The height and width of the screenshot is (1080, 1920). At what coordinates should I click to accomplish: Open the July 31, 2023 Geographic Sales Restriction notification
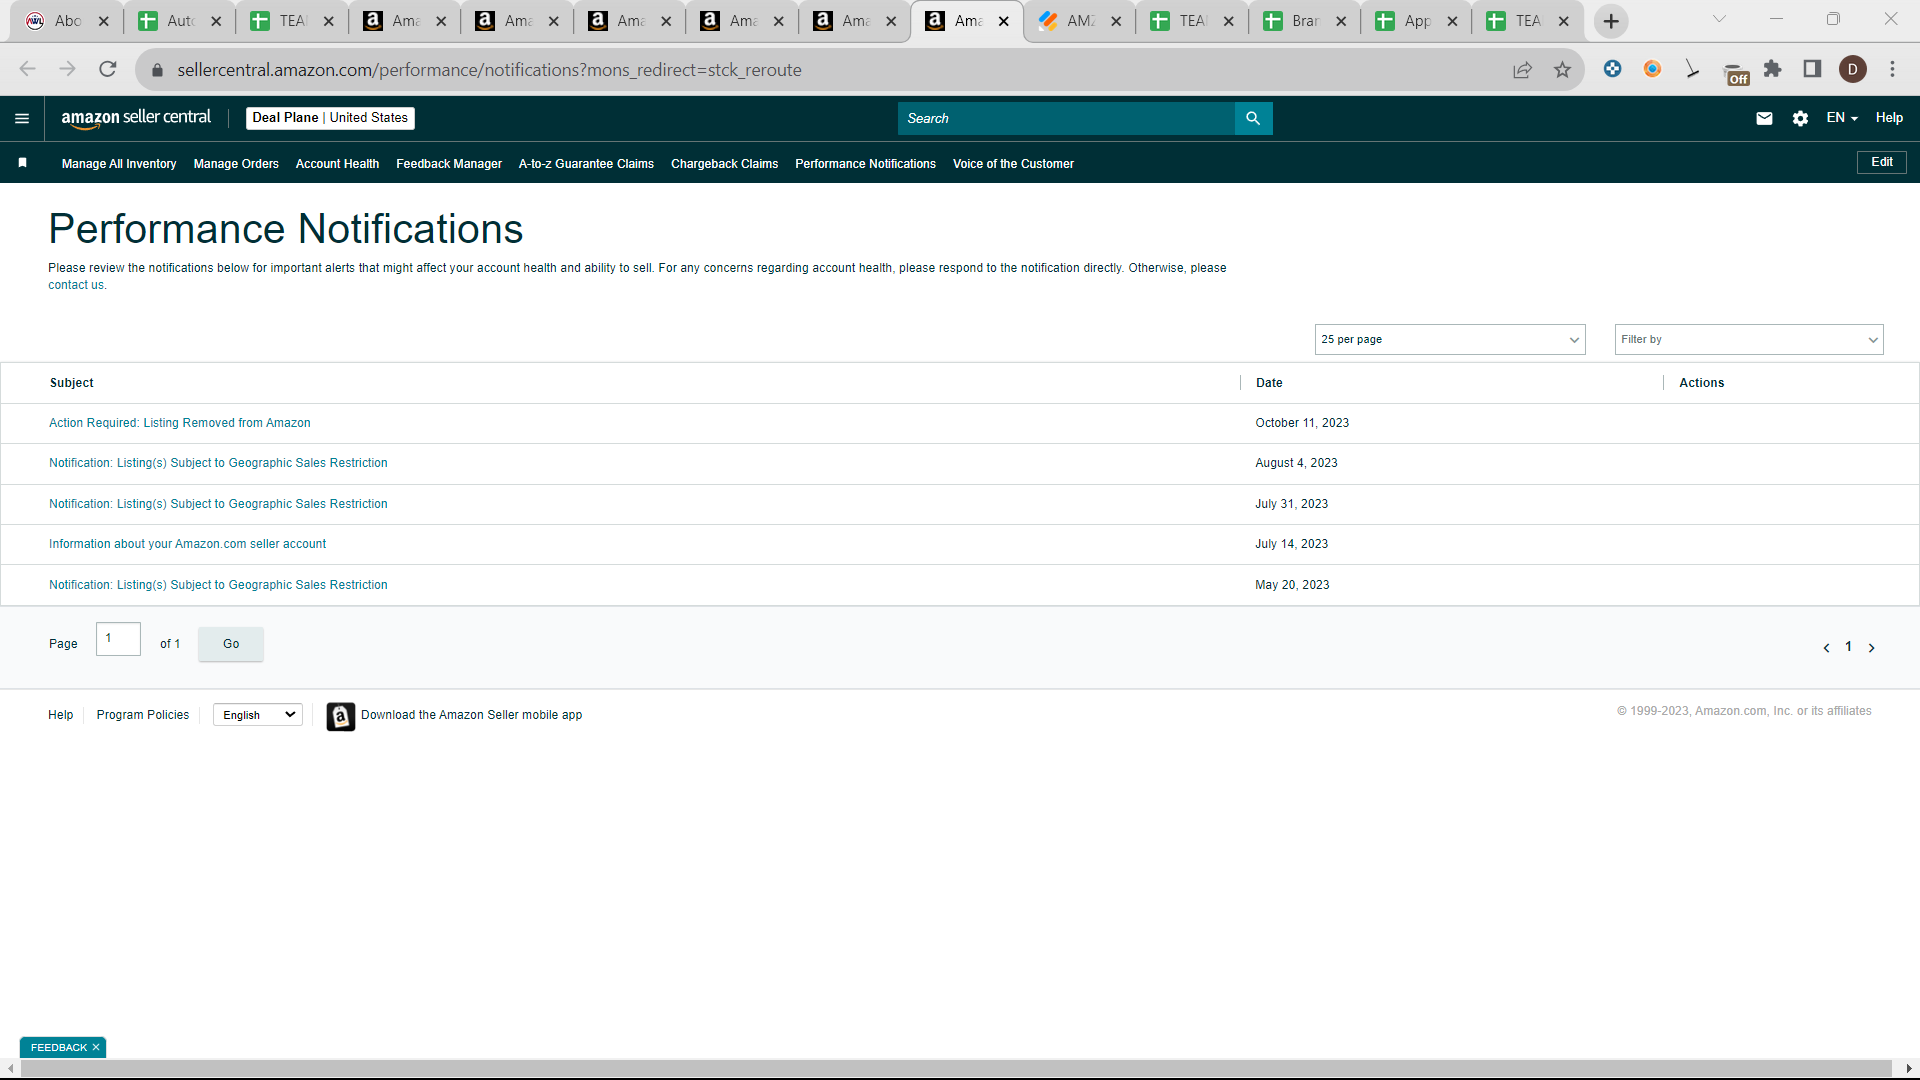pos(218,504)
